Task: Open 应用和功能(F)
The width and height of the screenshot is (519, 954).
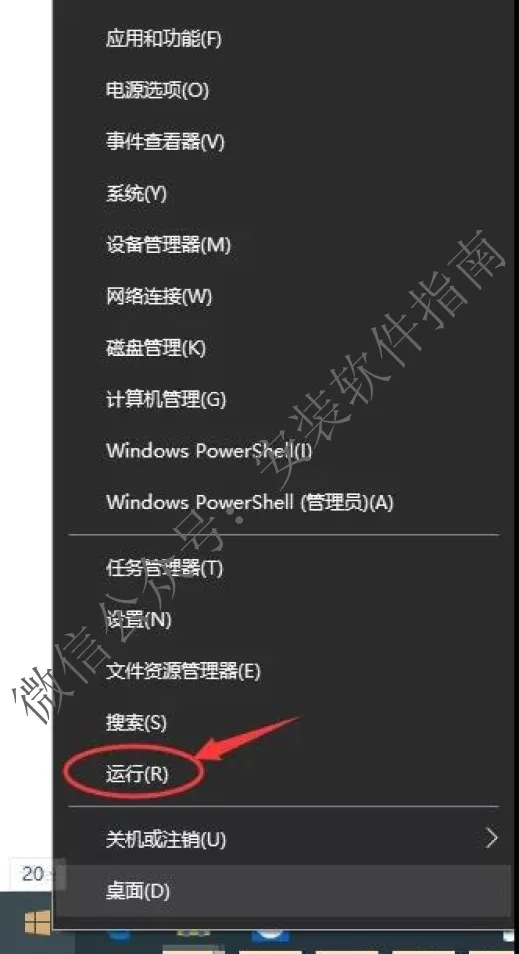Action: pyautogui.click(x=163, y=39)
